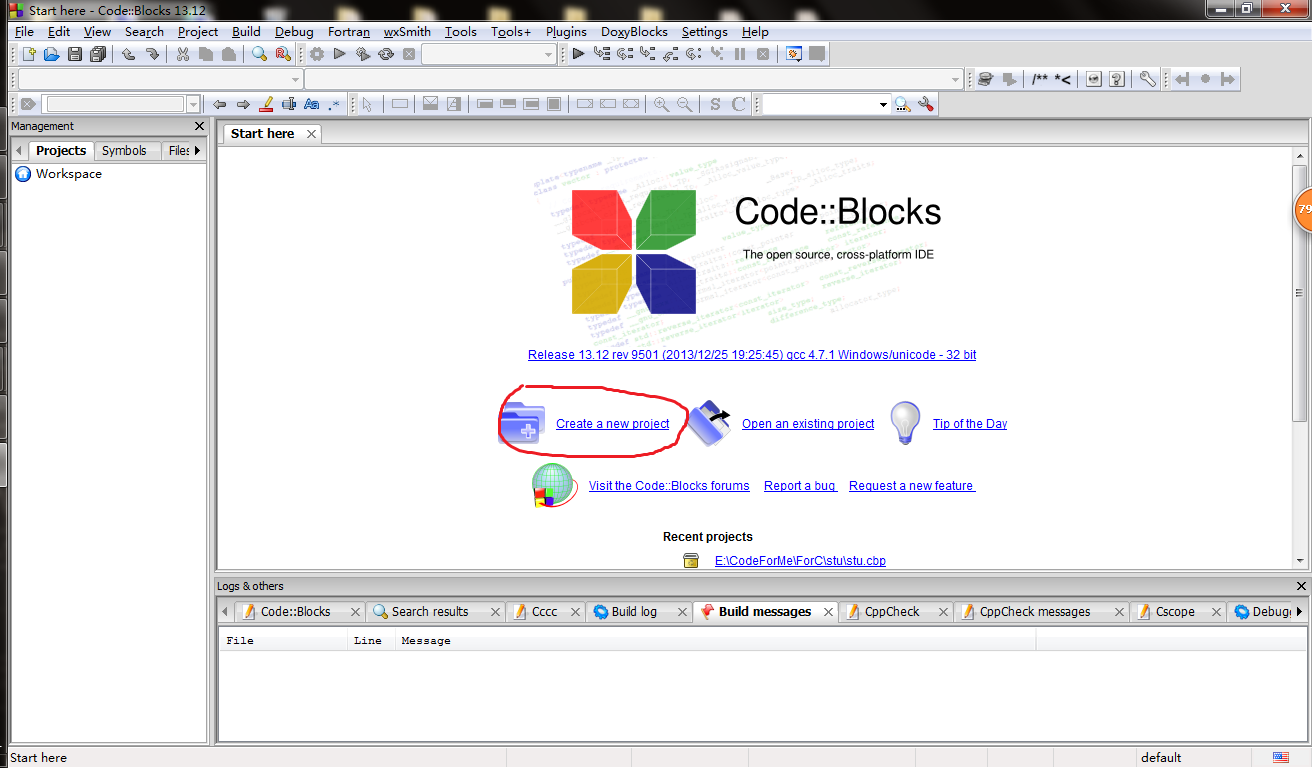This screenshot has width=1312, height=768.
Task: Open recent project stu.cbp link
Action: tap(800, 561)
